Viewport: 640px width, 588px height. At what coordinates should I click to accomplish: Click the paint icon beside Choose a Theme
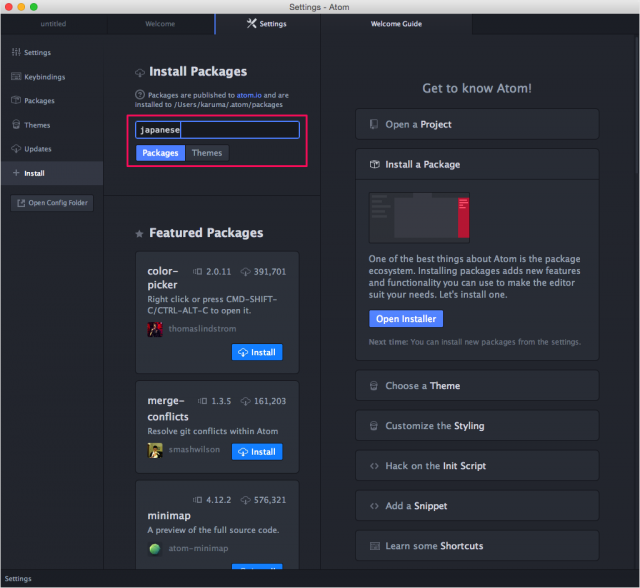(x=373, y=386)
